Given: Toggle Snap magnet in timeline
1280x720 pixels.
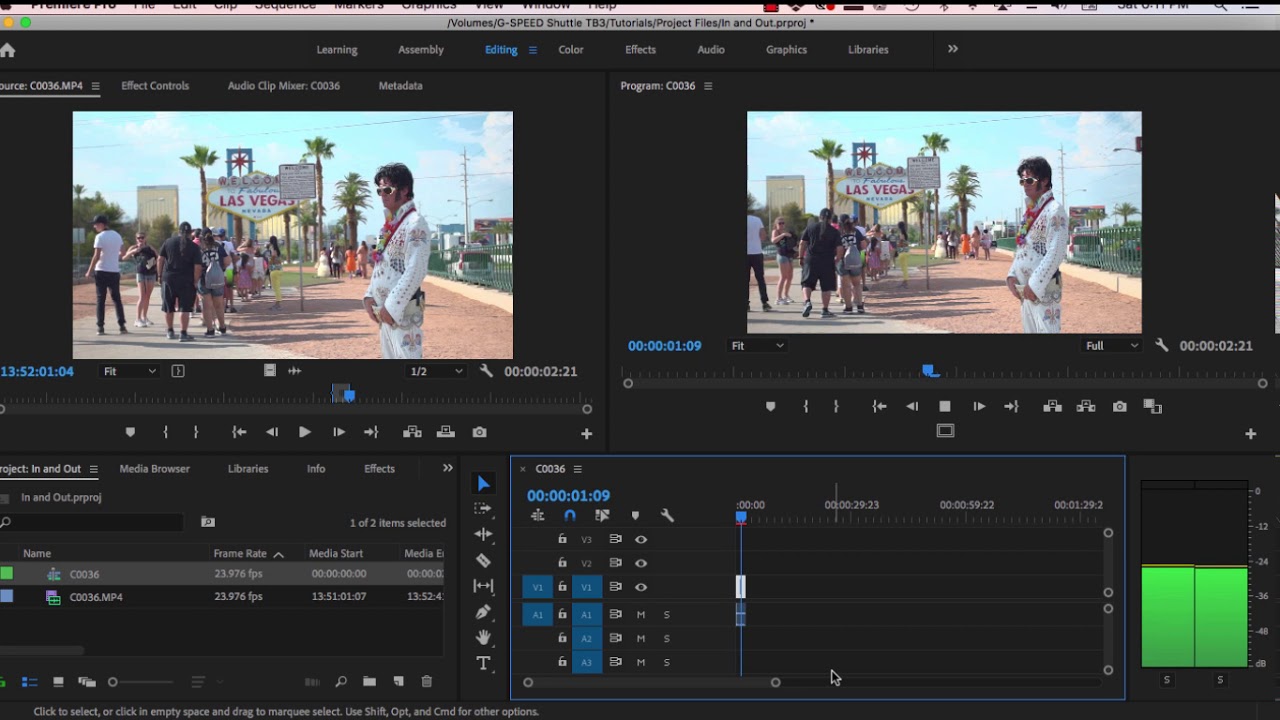Looking at the screenshot, I should (x=570, y=516).
